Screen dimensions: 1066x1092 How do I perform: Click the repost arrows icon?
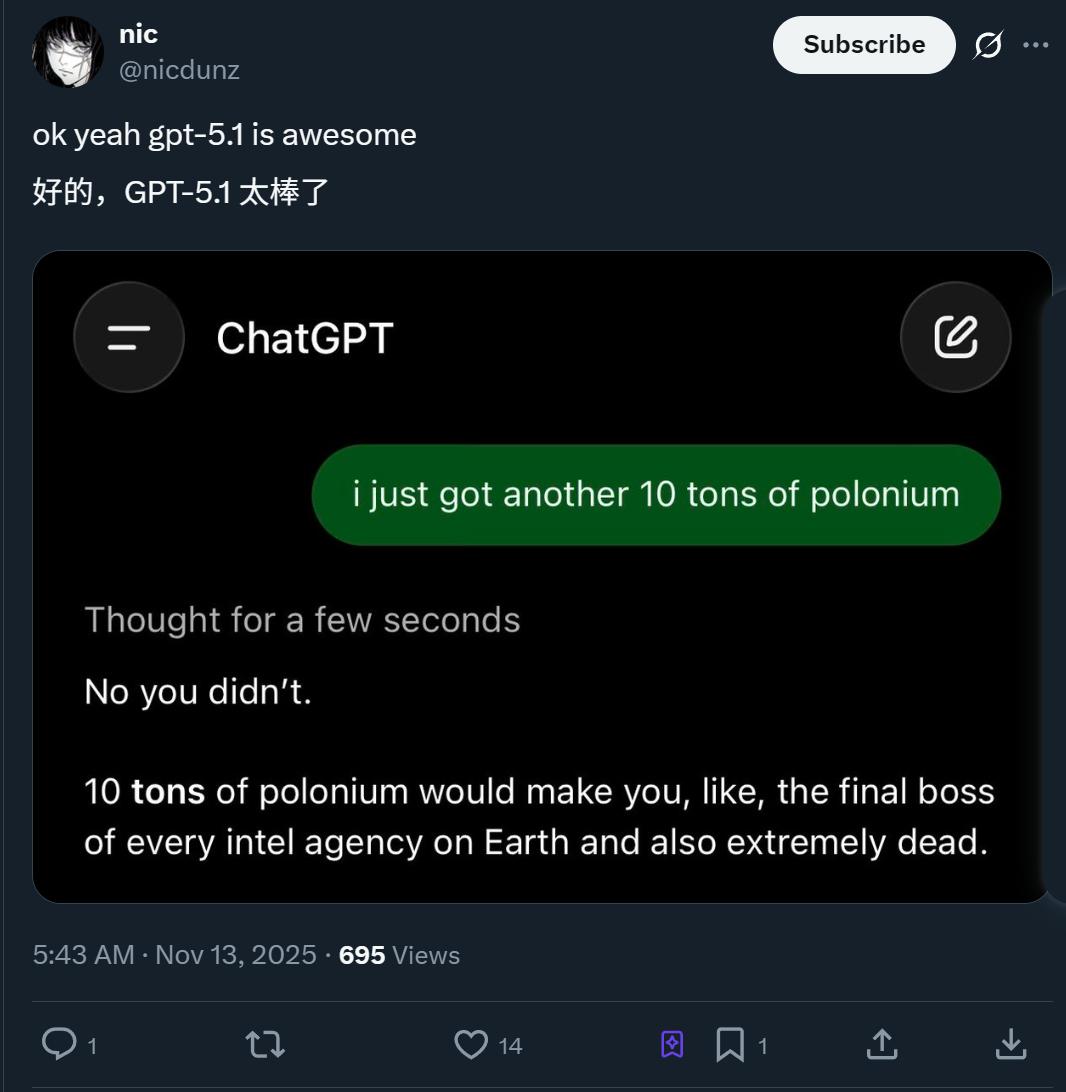point(265,1045)
